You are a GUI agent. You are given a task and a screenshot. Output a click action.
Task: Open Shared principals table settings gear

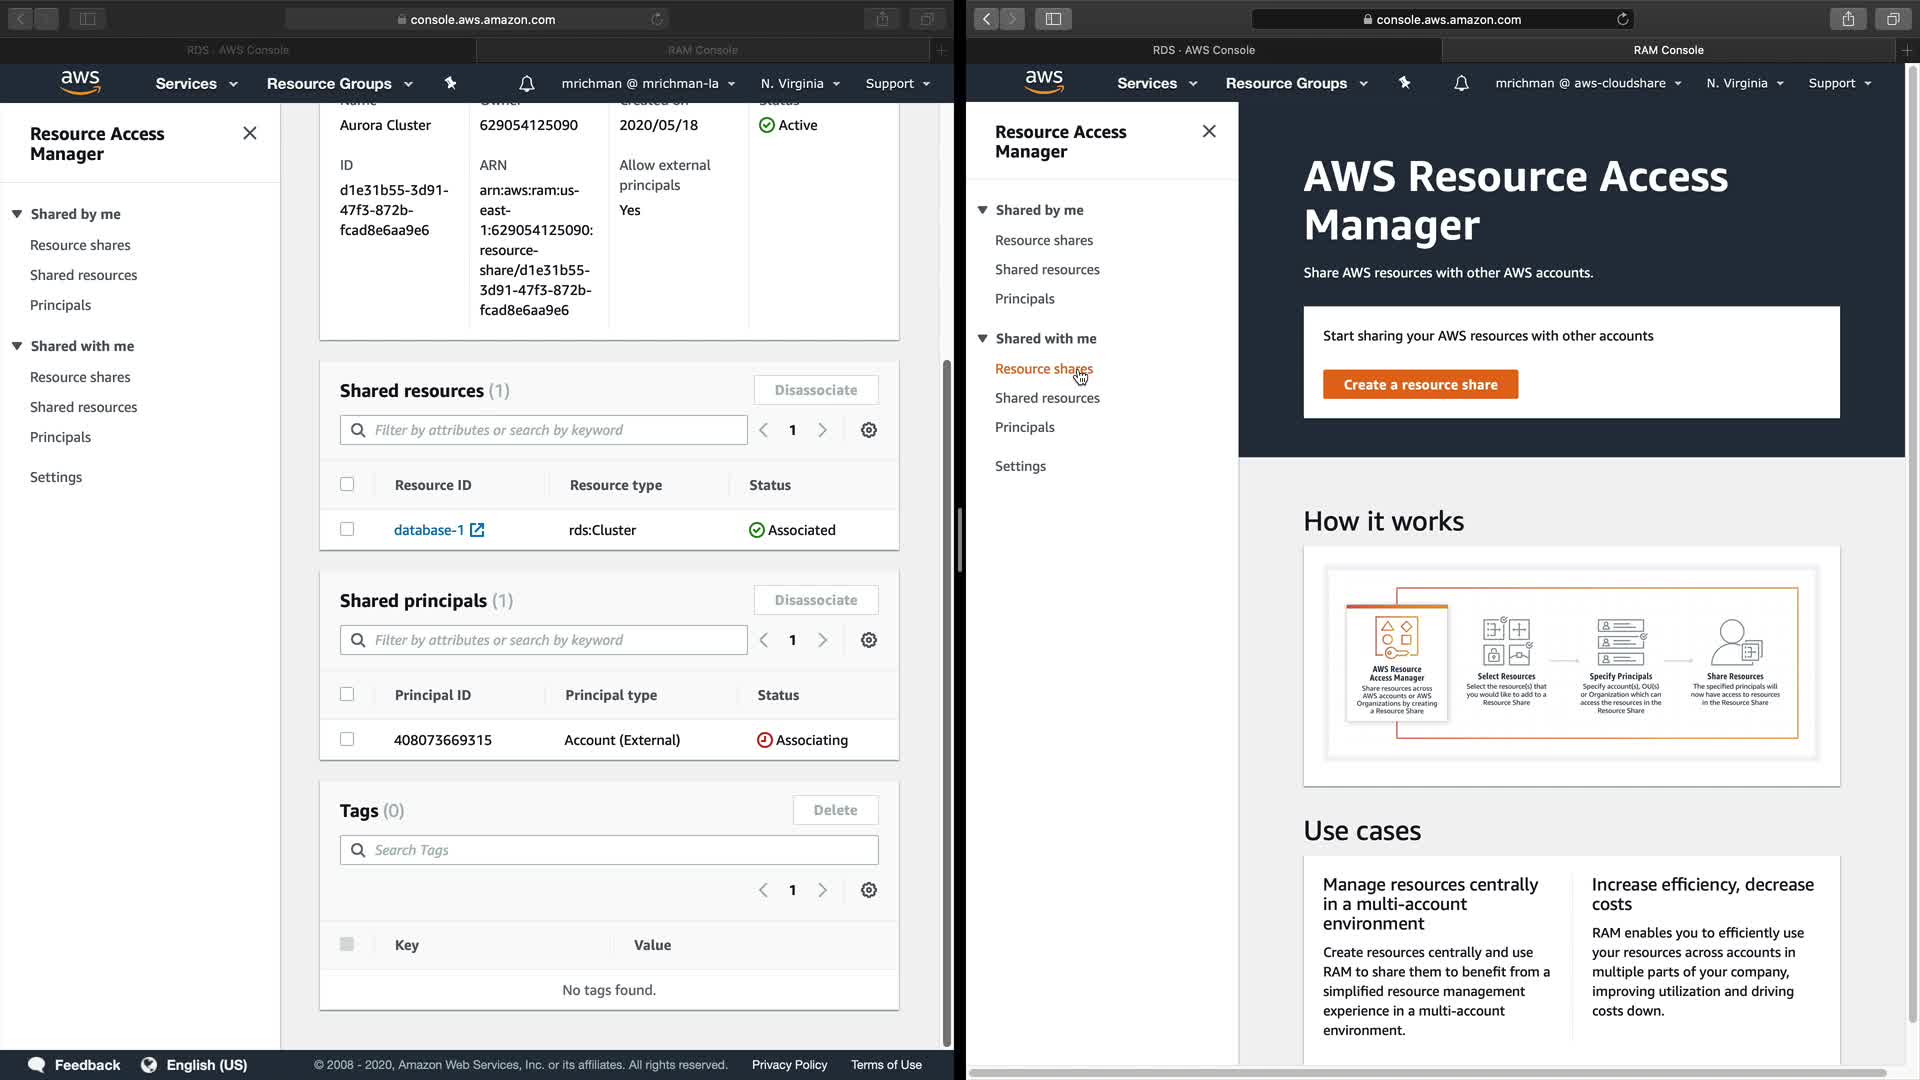pos(869,640)
